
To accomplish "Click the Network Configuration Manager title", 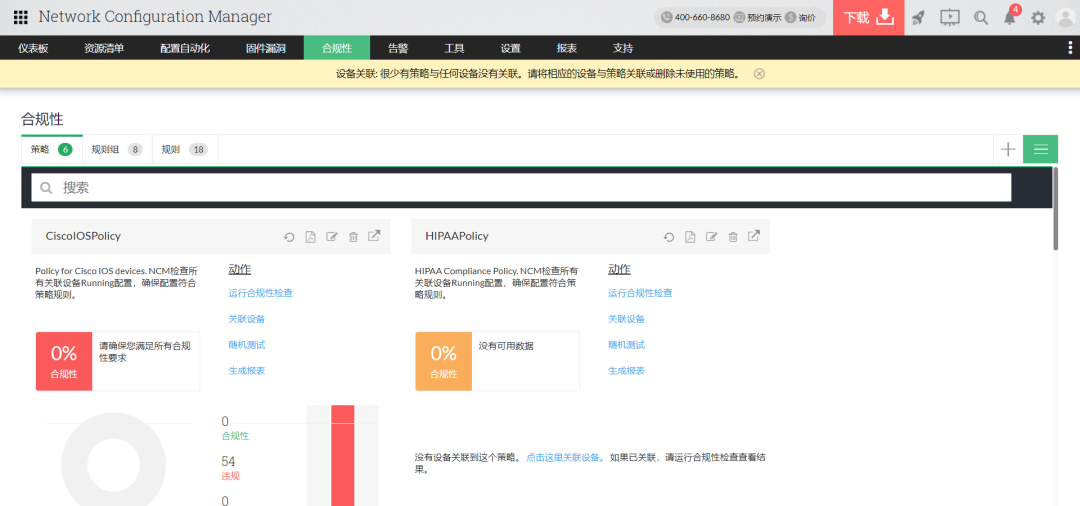I will point(155,17).
